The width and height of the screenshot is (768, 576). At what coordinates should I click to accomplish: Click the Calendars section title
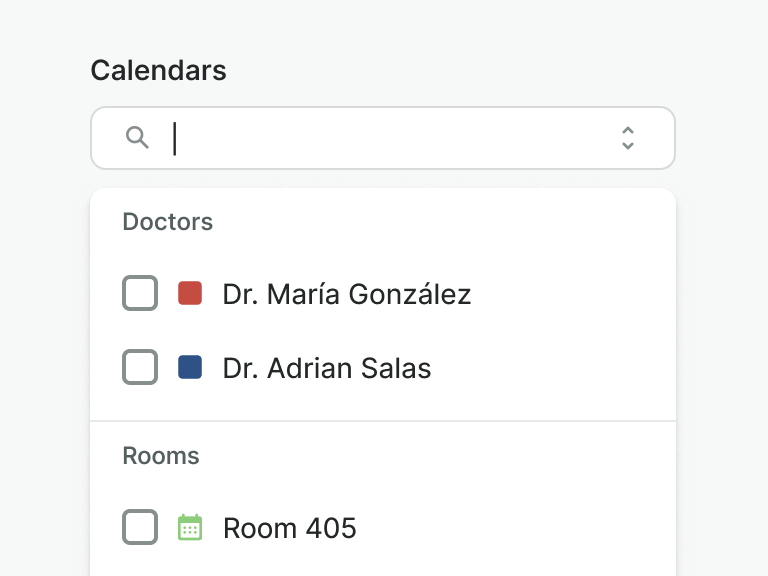158,71
